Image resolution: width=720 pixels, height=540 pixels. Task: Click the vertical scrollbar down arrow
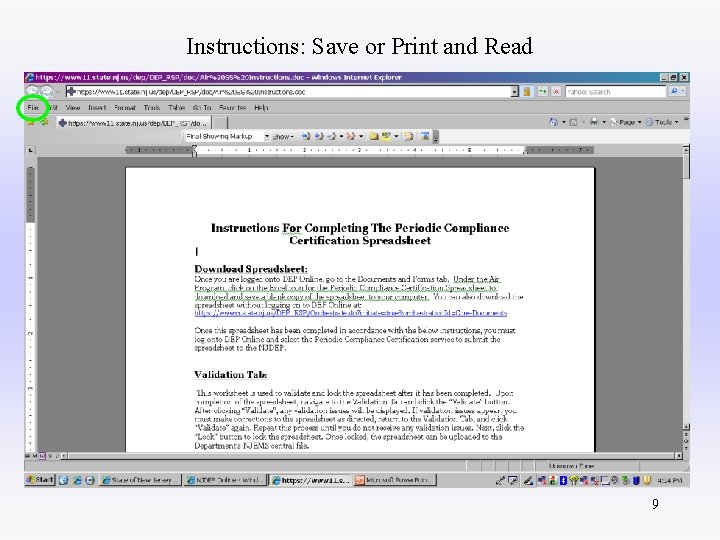click(686, 427)
